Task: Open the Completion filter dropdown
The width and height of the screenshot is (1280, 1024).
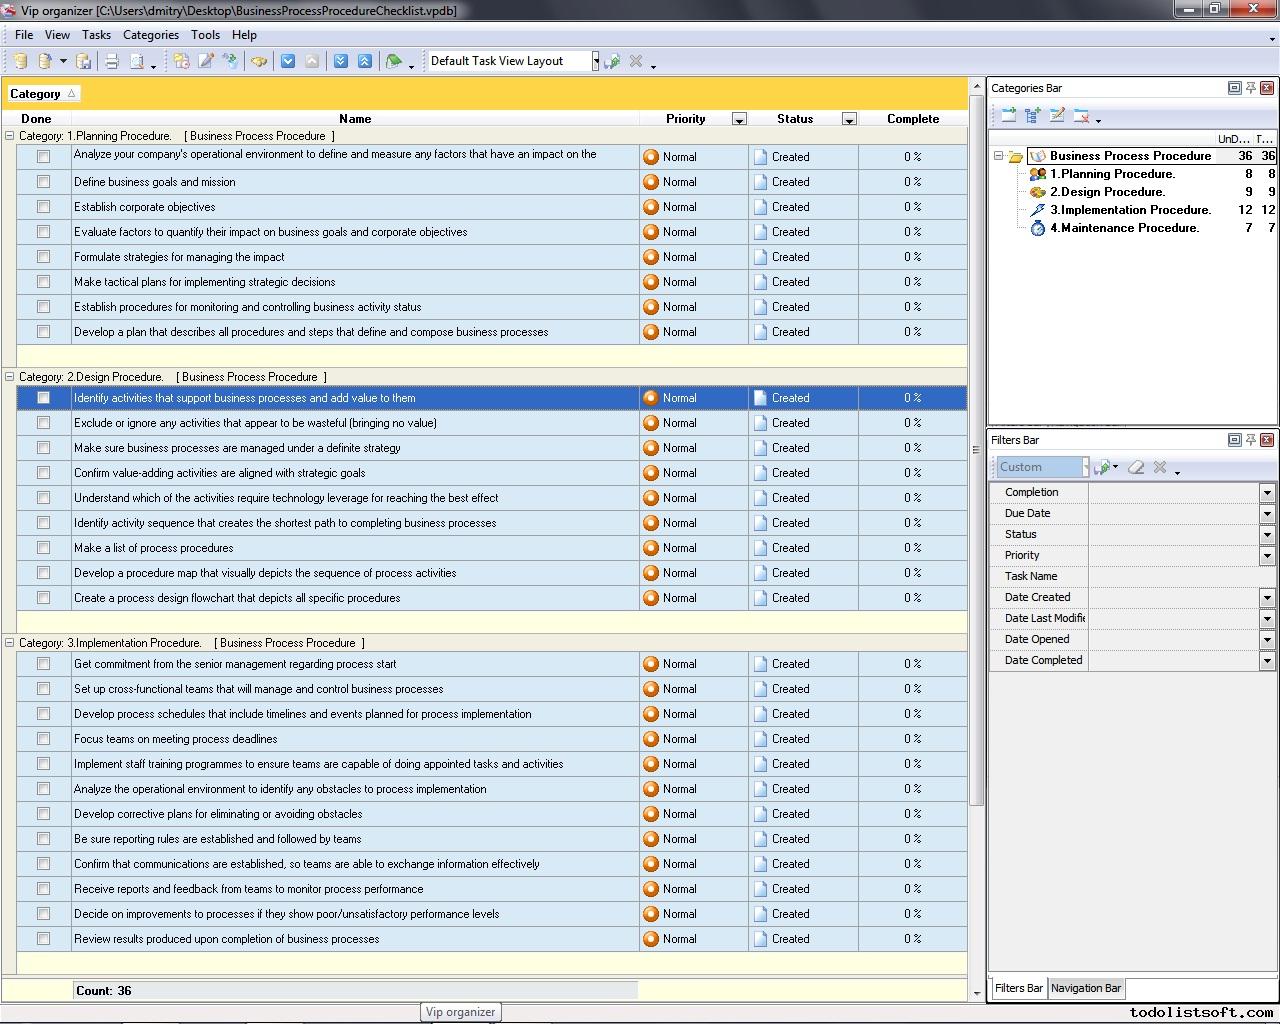Action: [1266, 492]
